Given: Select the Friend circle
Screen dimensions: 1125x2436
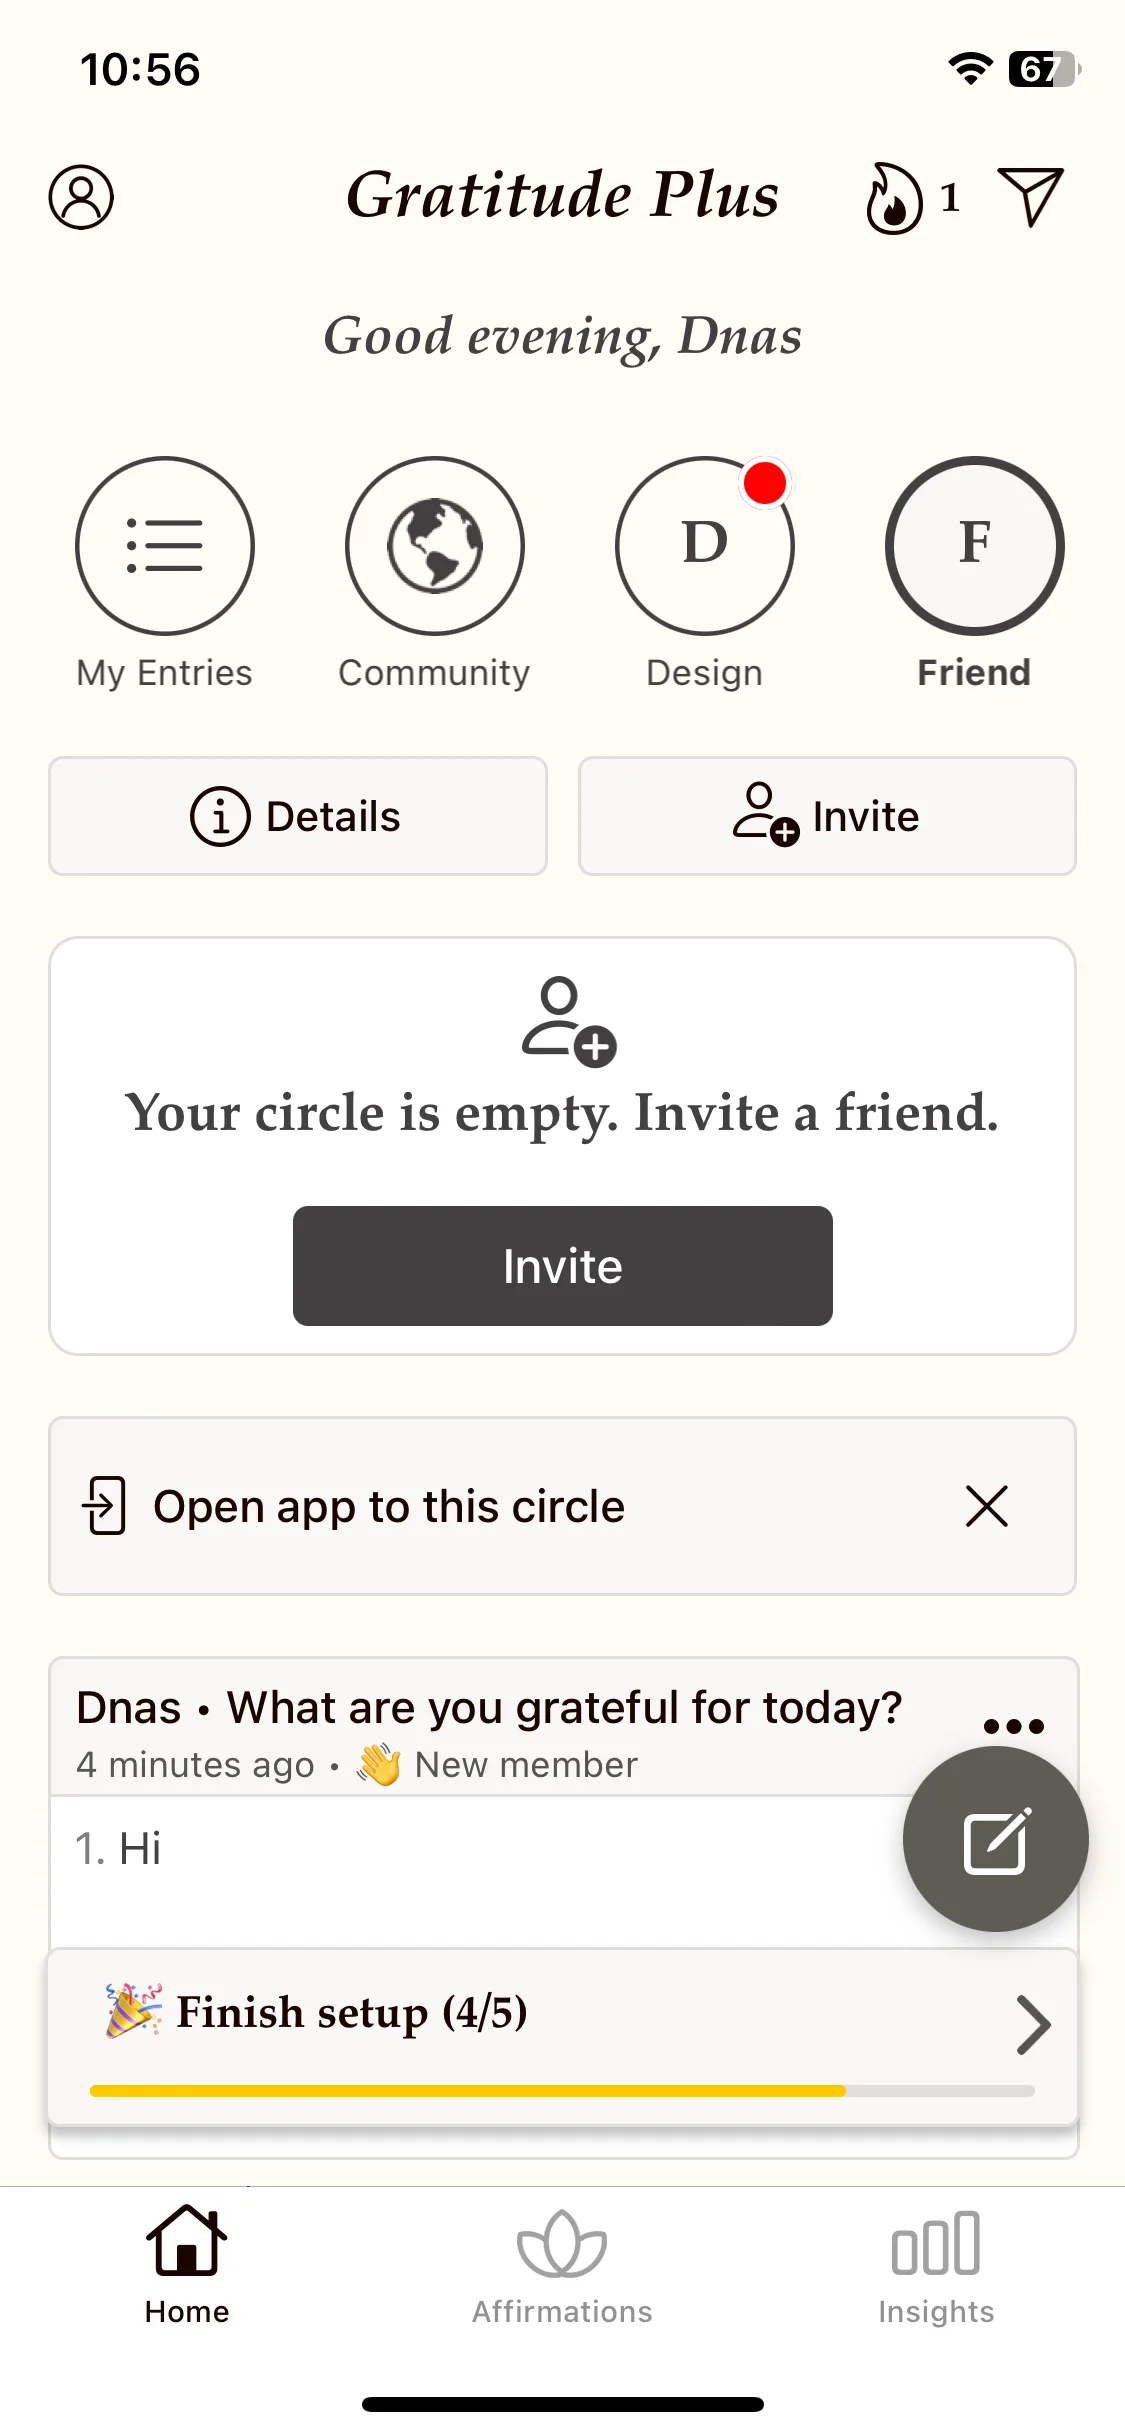Looking at the screenshot, I should (975, 546).
